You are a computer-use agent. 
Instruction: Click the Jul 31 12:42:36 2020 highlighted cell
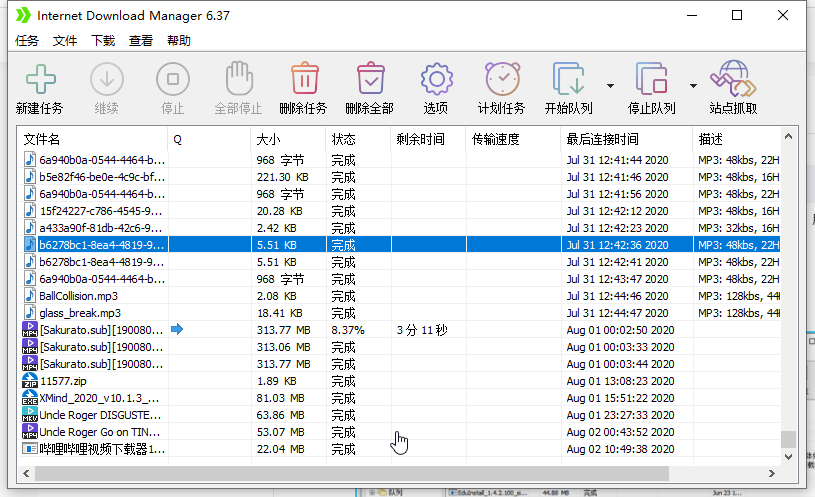tap(617, 245)
